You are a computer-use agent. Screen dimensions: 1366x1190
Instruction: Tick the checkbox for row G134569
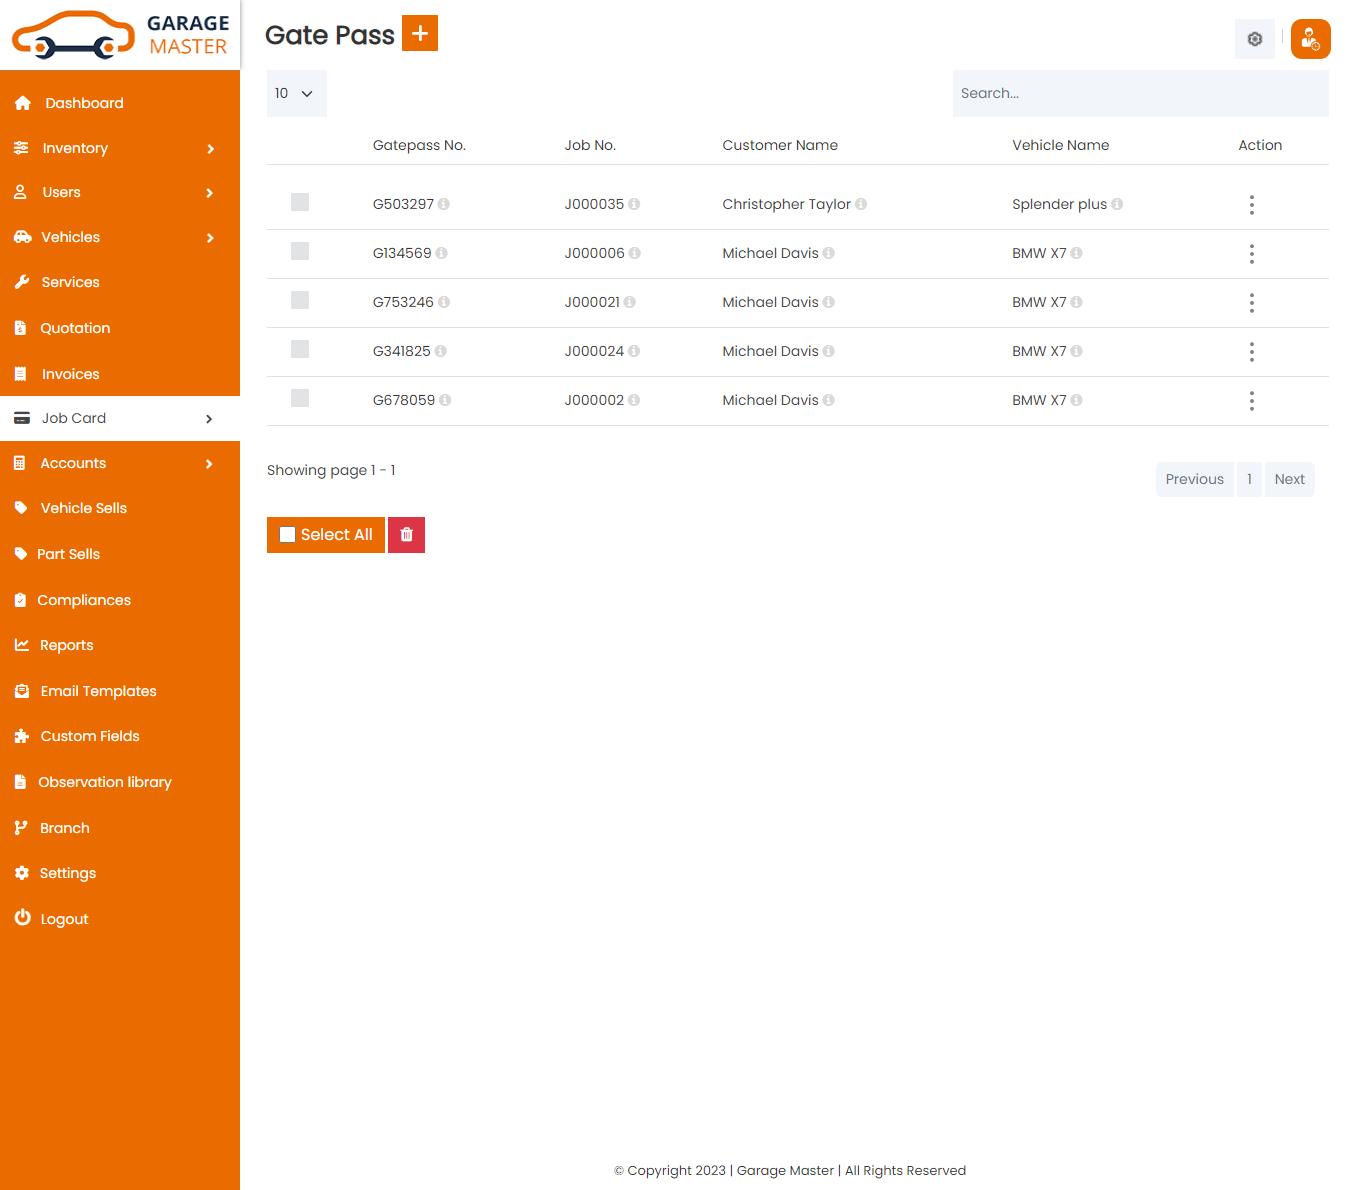tap(300, 252)
